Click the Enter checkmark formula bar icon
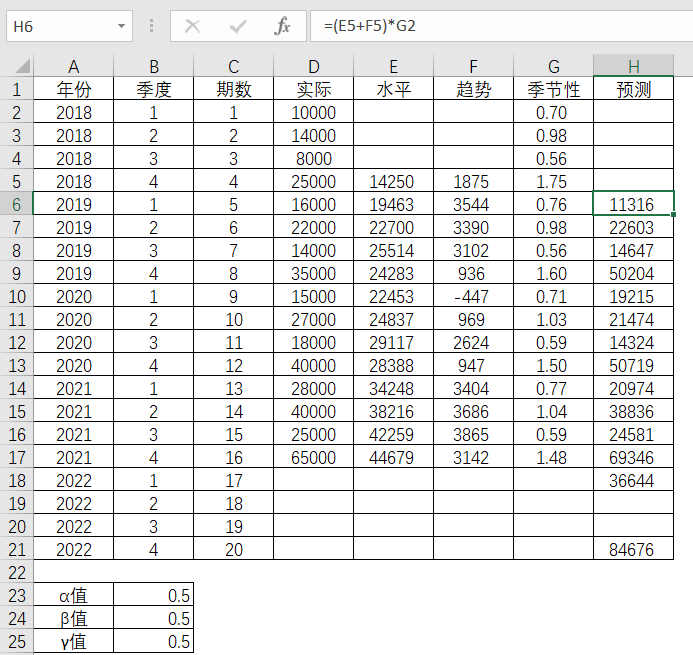This screenshot has height=655, width=693. pyautogui.click(x=238, y=26)
